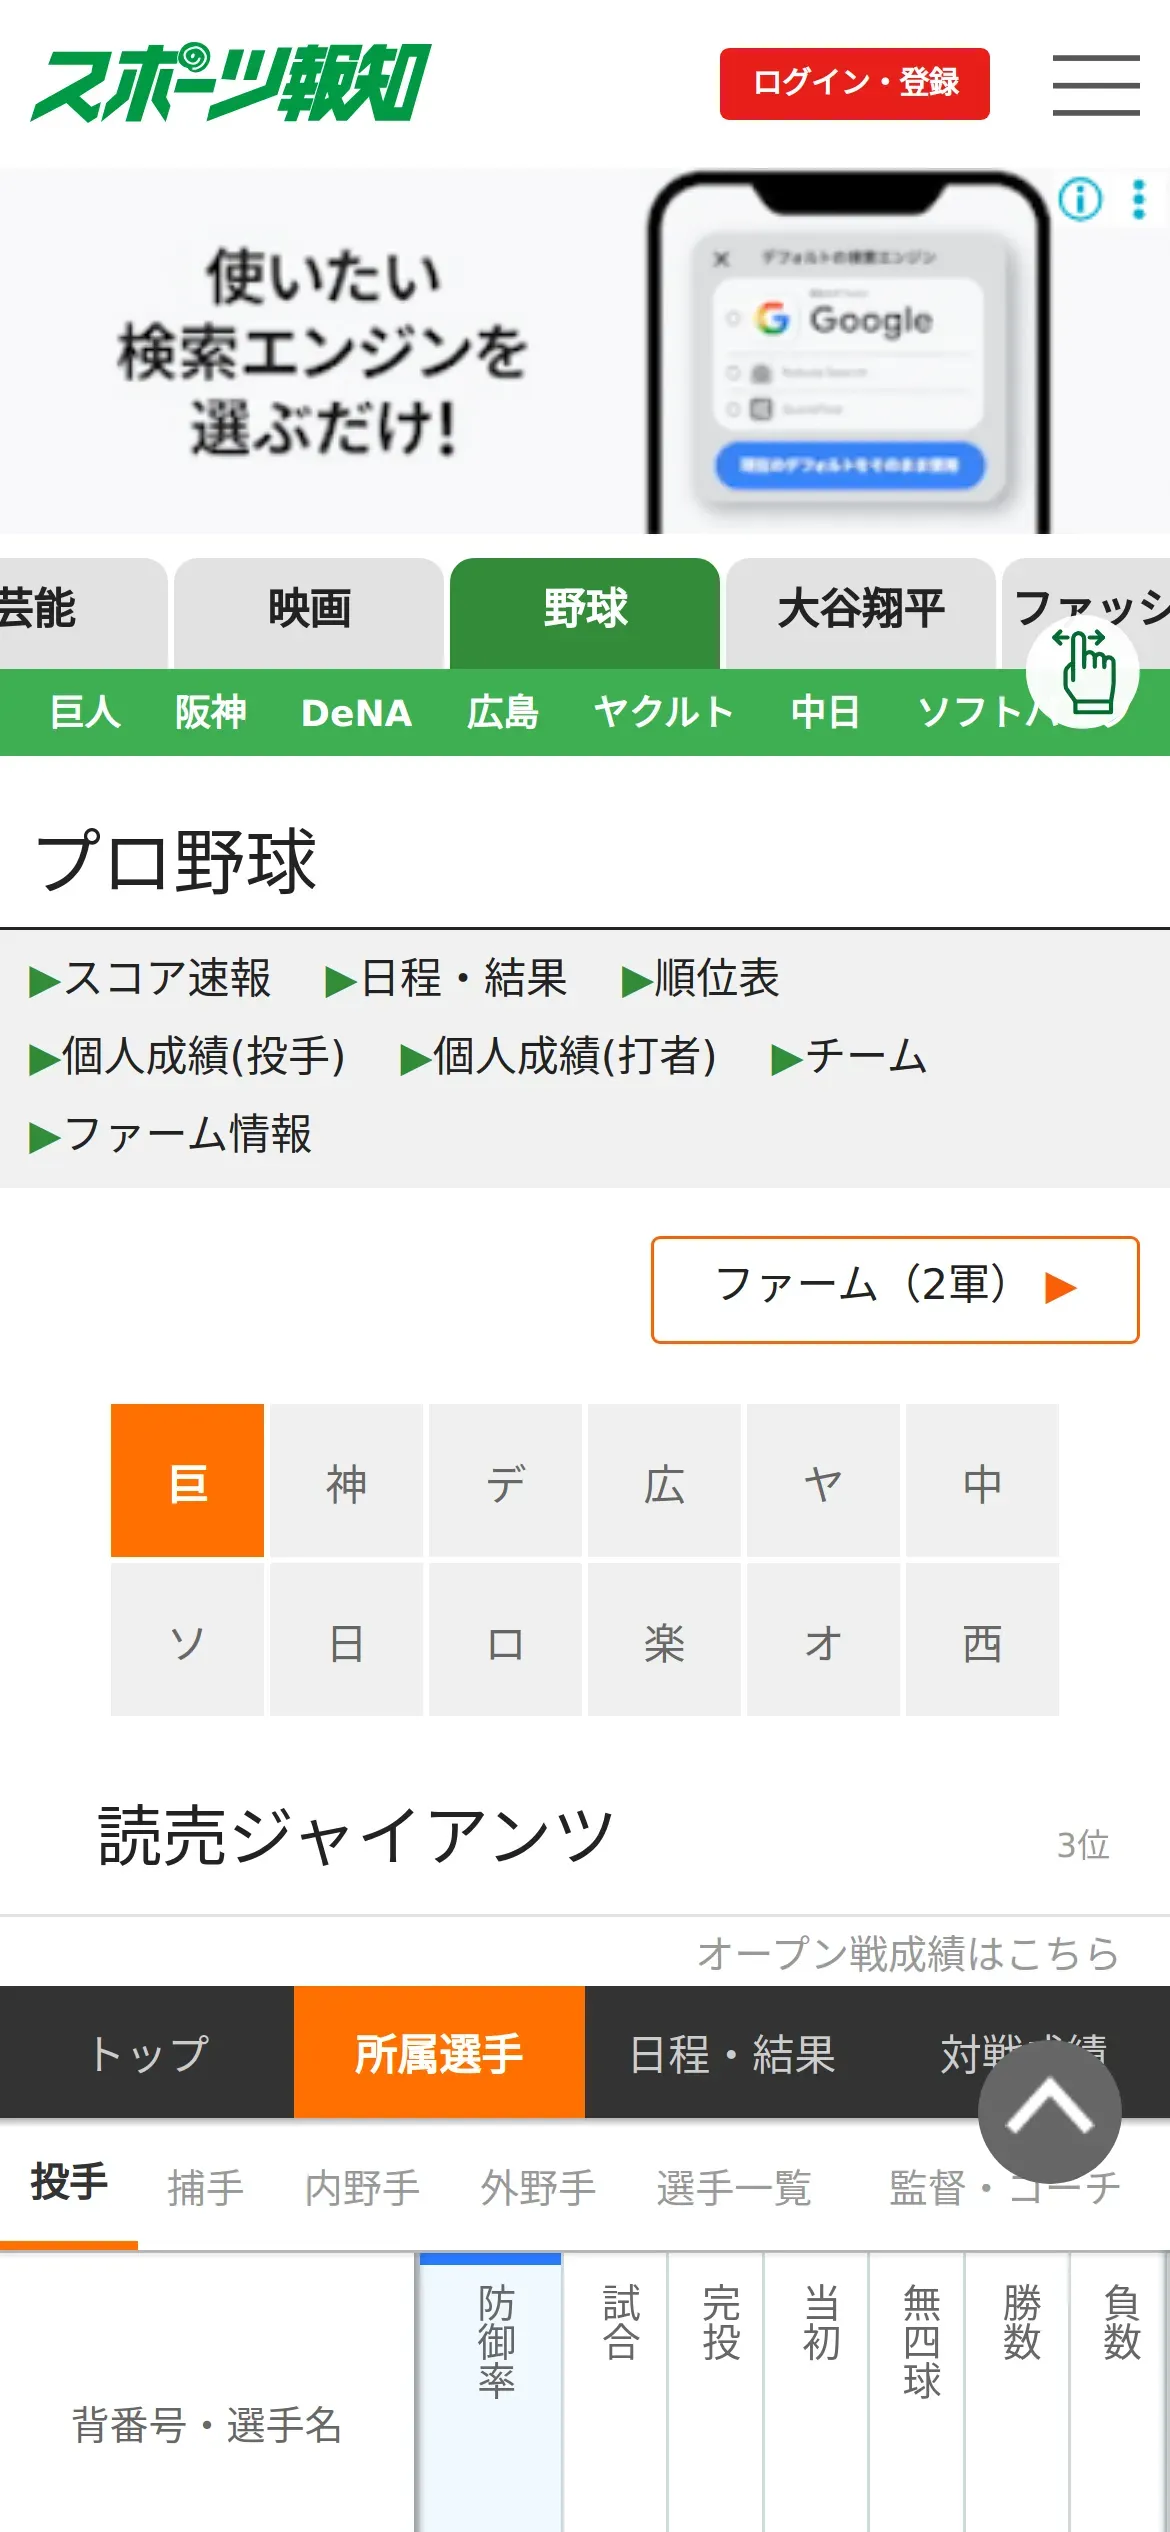Image resolution: width=1170 pixels, height=2532 pixels.
Task: Tap the swipe hint hand icon
Action: tap(1084, 672)
